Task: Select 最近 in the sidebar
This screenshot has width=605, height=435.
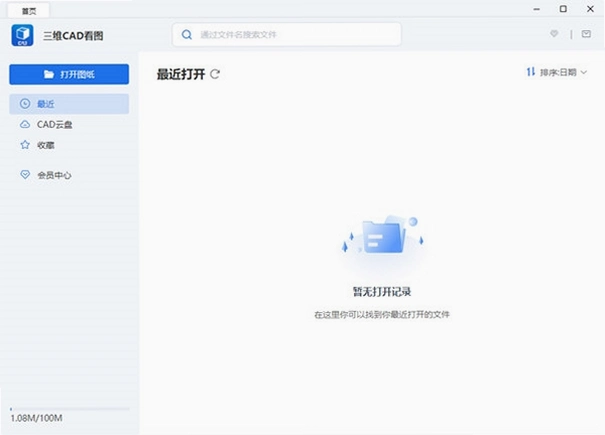Action: tap(69, 104)
